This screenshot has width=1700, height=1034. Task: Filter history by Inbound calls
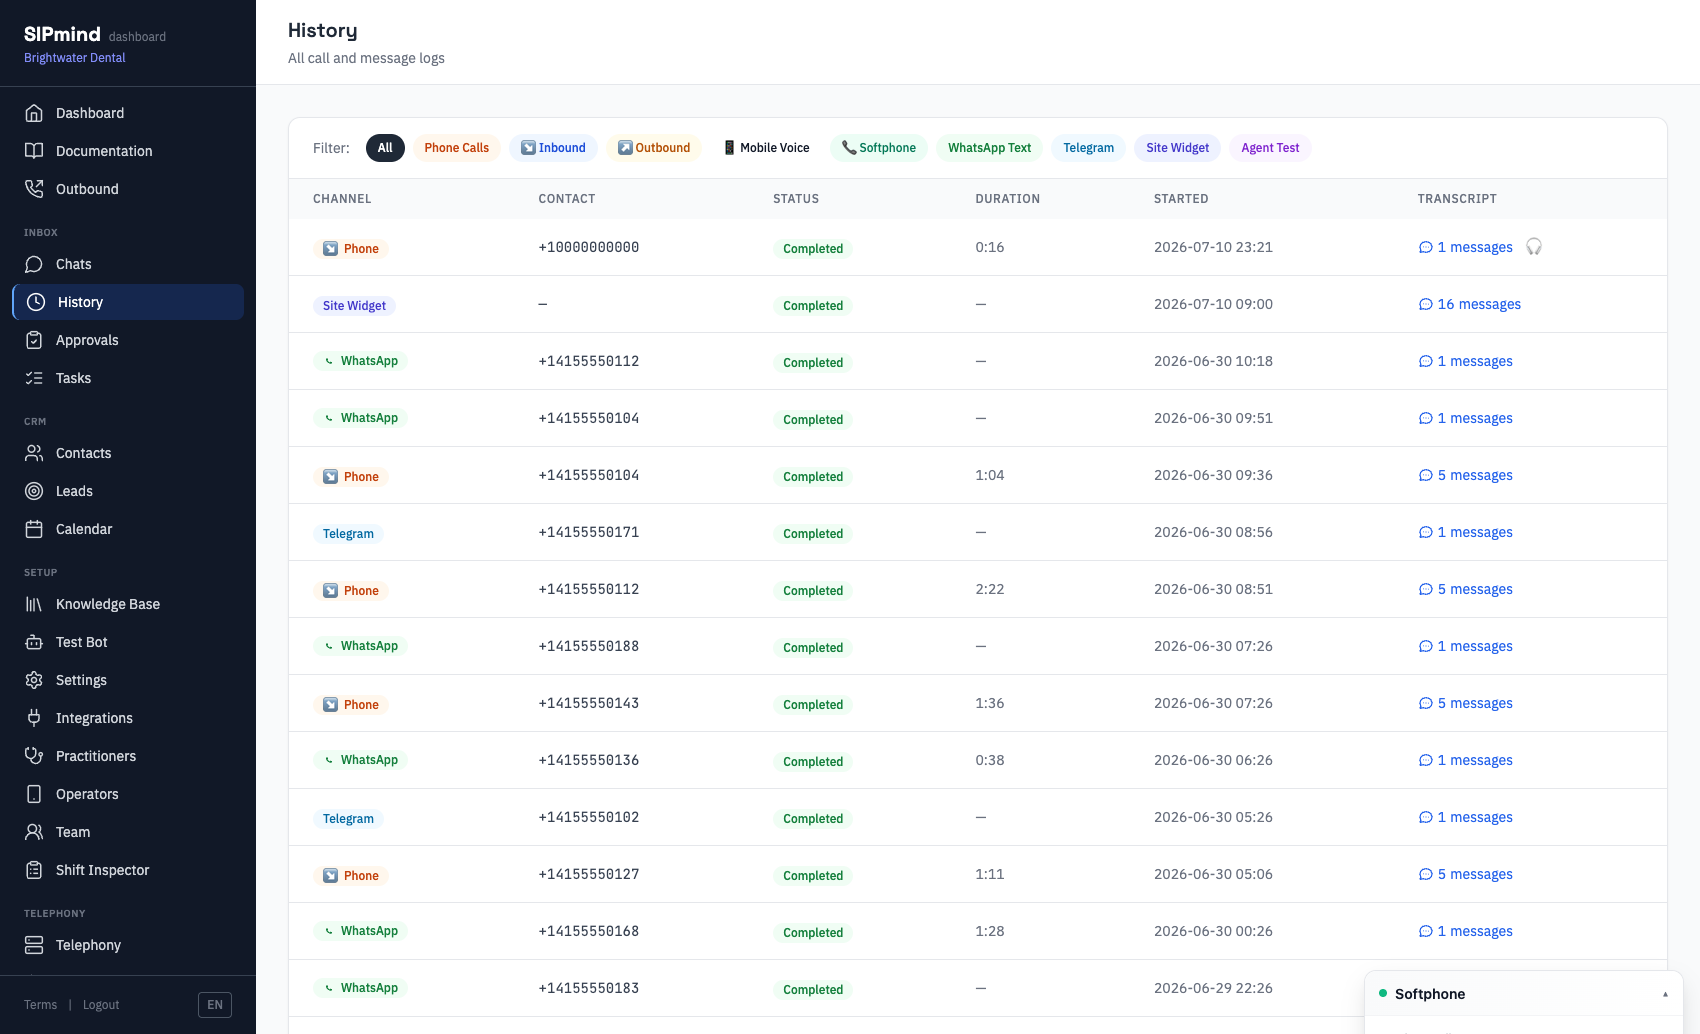click(553, 148)
